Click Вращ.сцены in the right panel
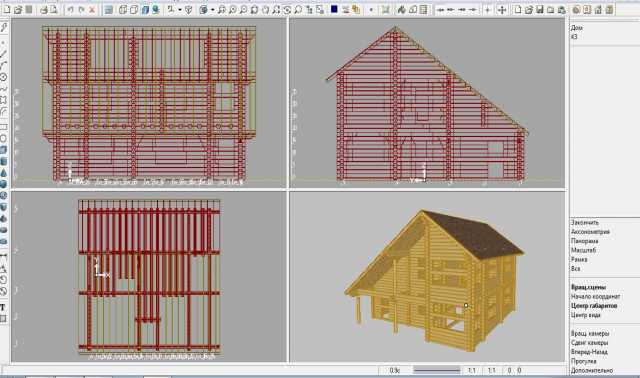Screen dimensions: 640x378 pyautogui.click(x=588, y=287)
